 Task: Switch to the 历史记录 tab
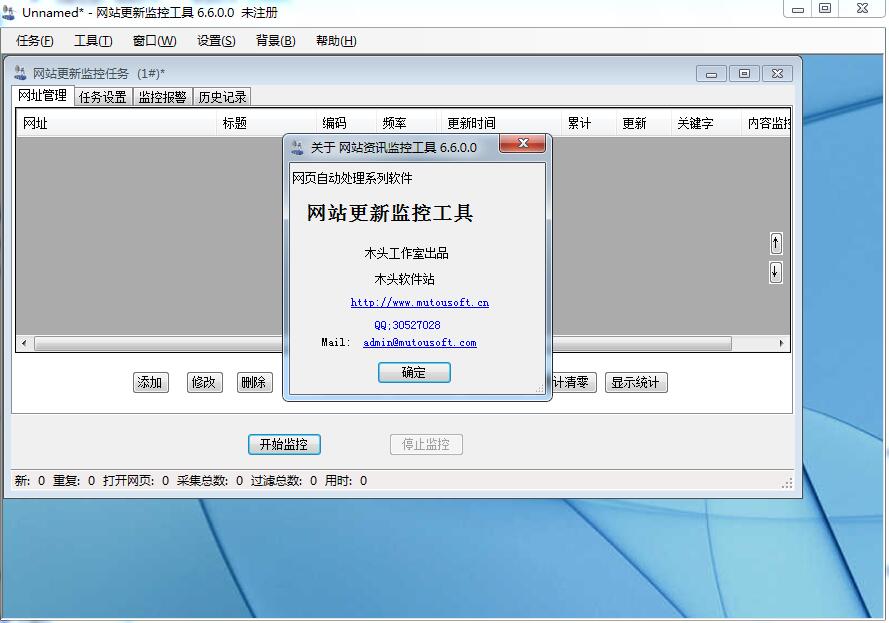(x=222, y=96)
